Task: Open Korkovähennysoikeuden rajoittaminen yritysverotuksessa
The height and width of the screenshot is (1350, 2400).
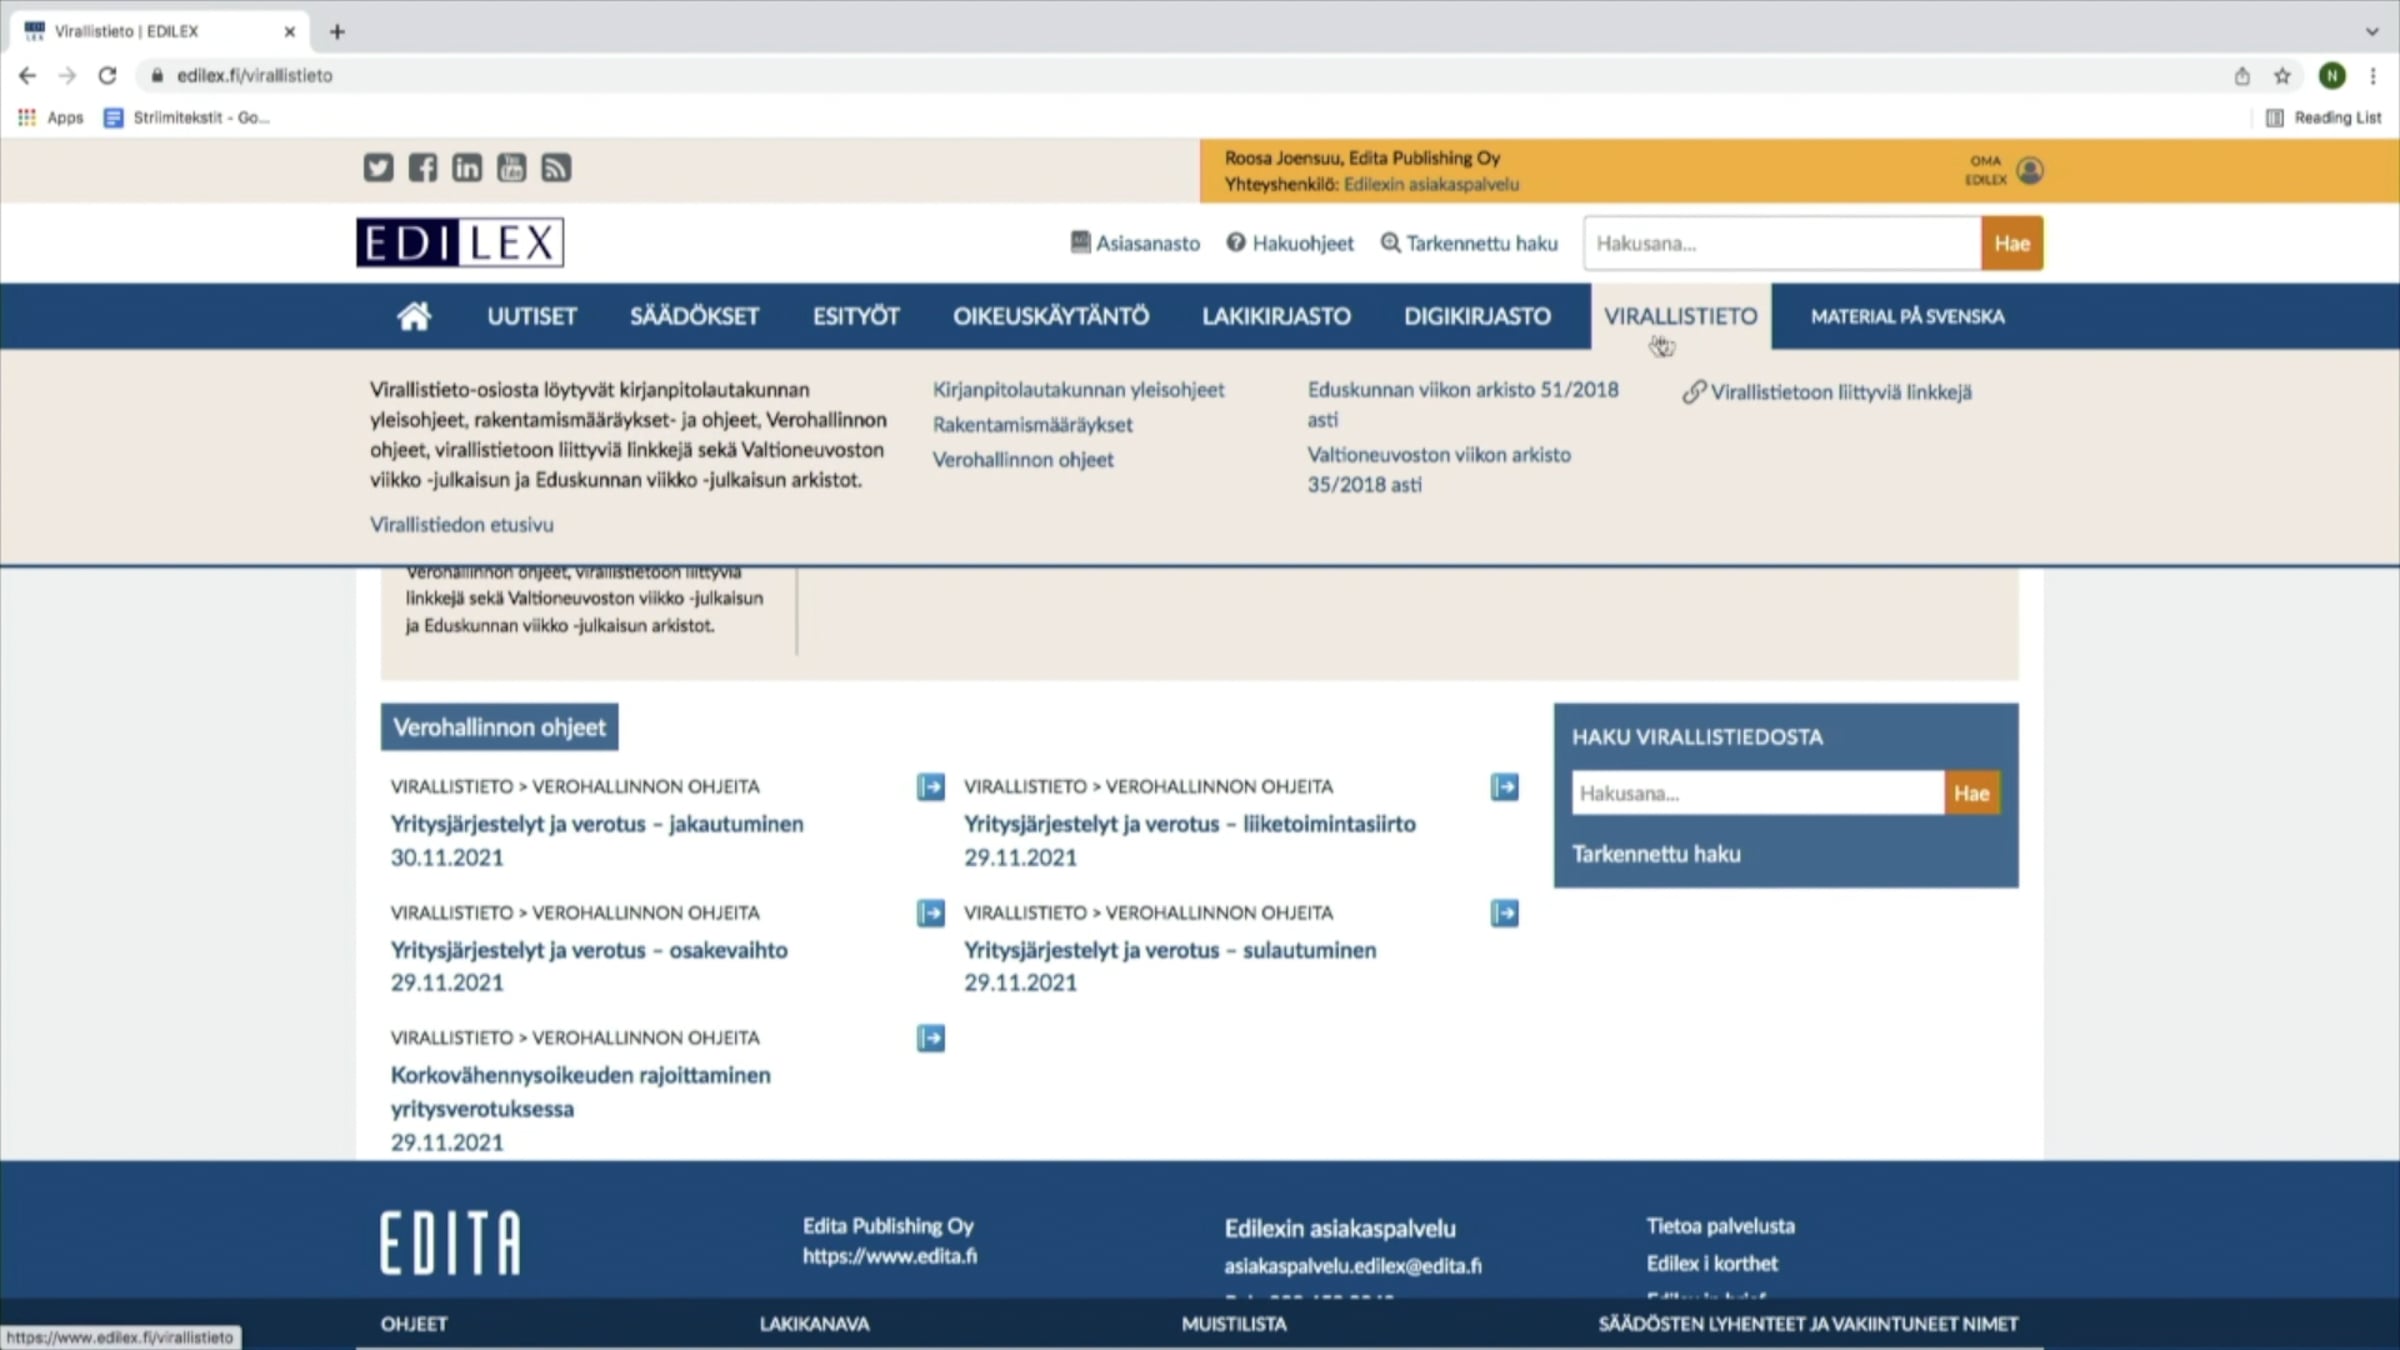Action: click(580, 1092)
